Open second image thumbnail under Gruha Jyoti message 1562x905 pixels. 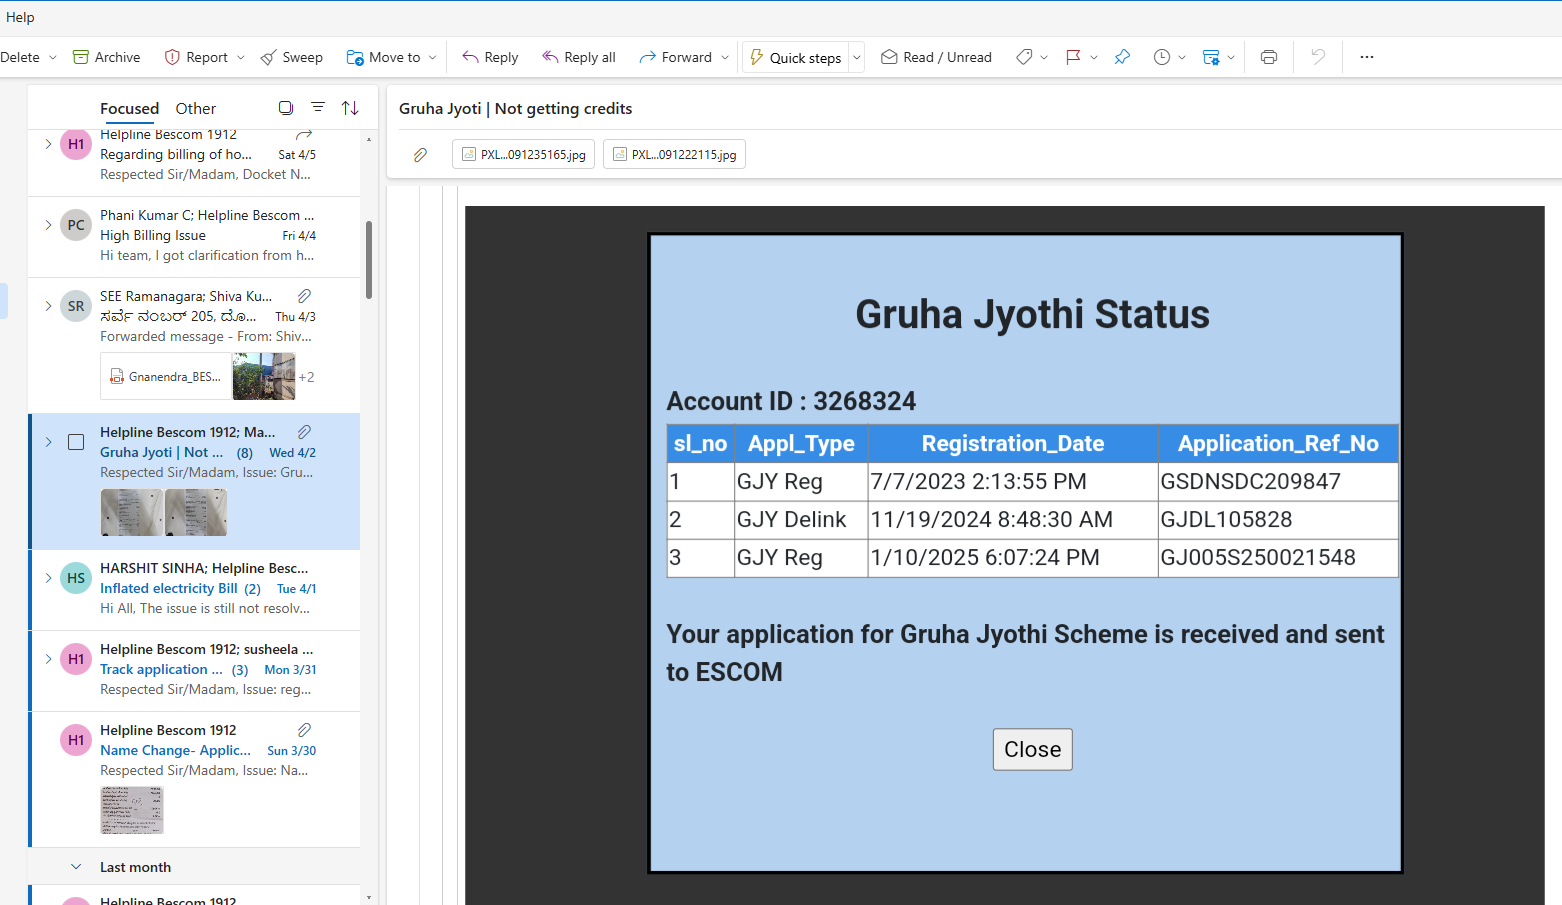[x=196, y=512]
